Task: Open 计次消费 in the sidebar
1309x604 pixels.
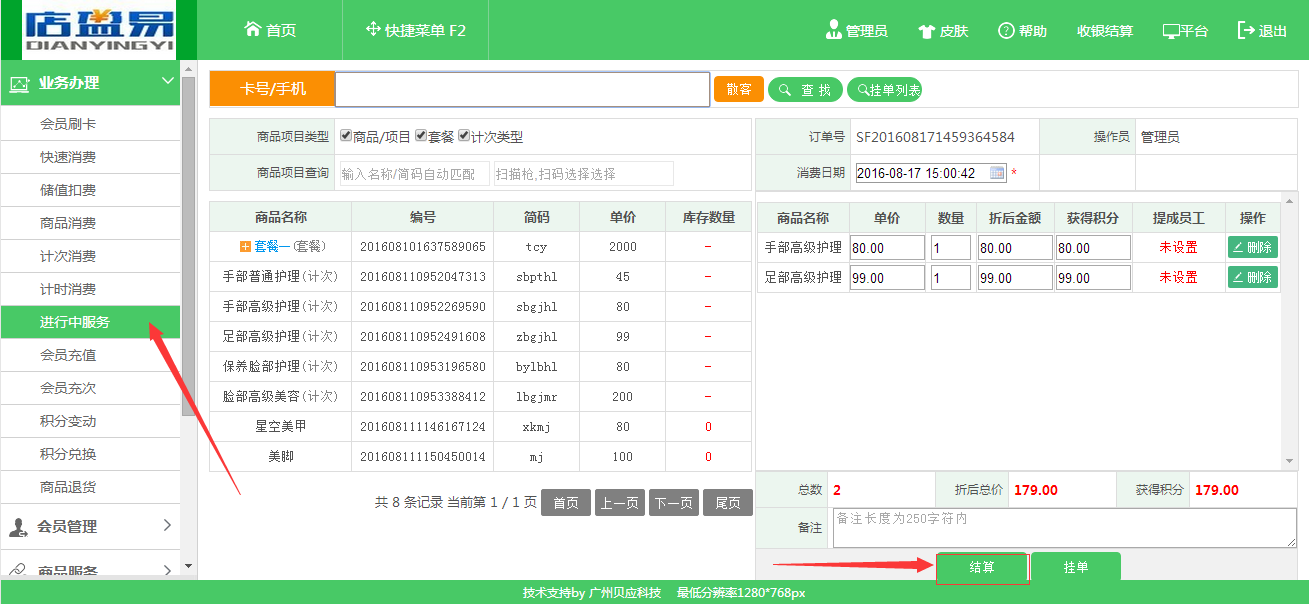Action: pos(90,256)
